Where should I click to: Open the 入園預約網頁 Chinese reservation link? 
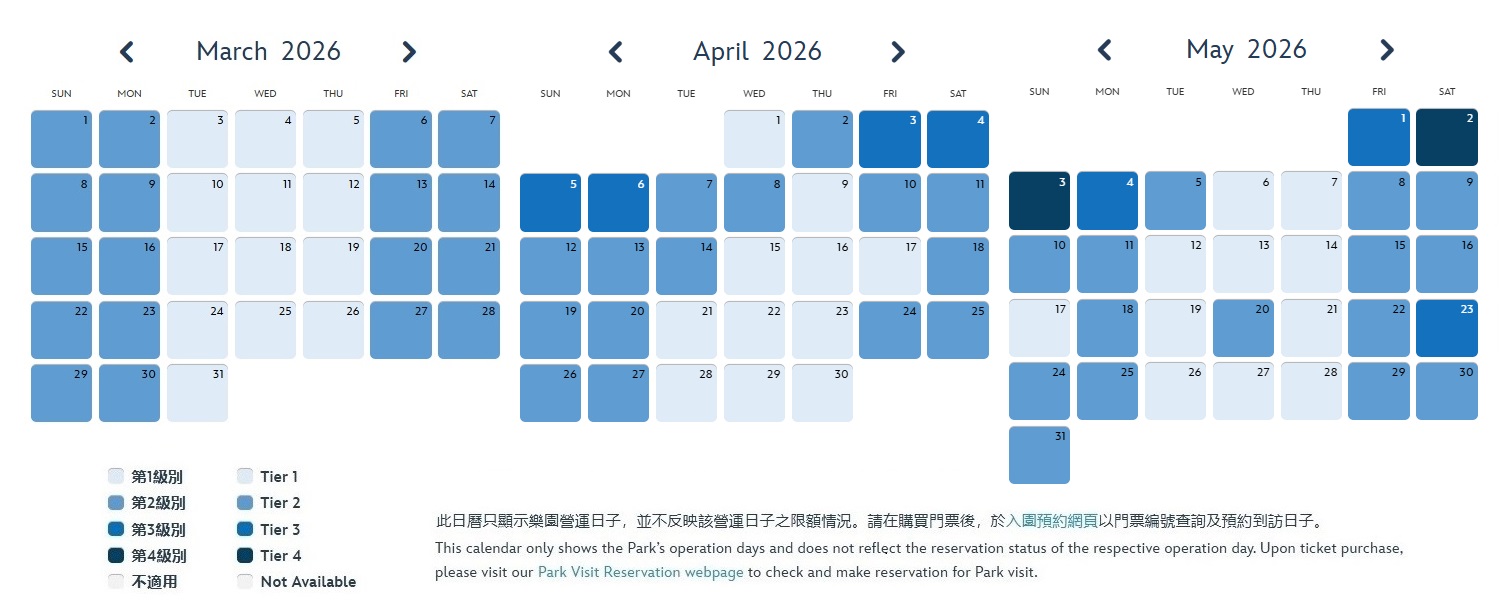(1052, 521)
